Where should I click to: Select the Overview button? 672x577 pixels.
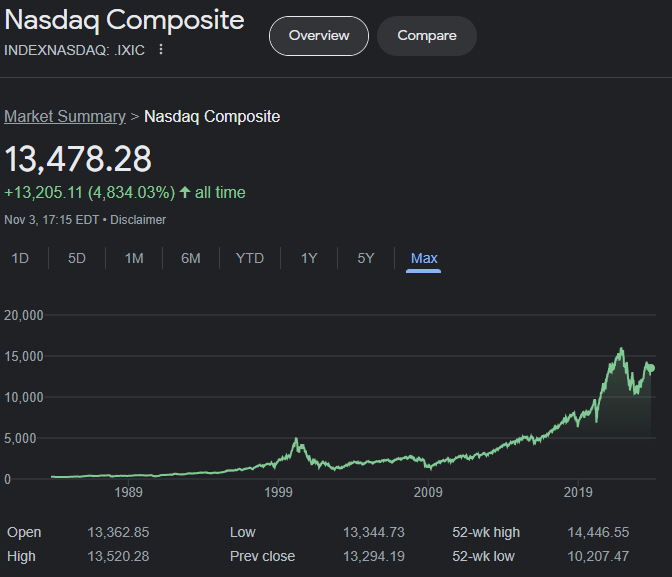point(319,36)
